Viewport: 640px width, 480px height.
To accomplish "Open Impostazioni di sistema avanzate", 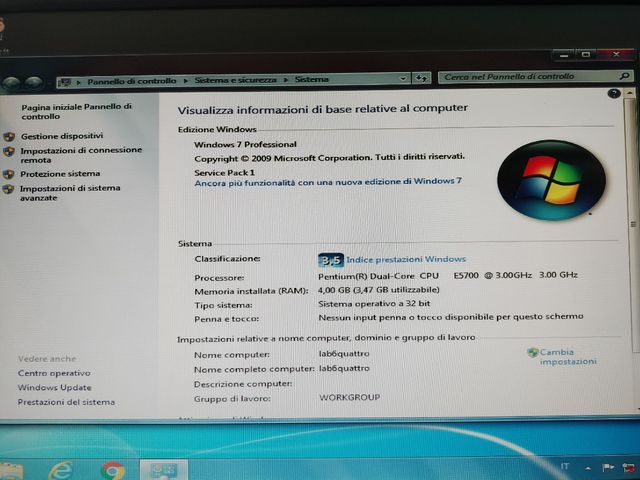I will (69, 193).
